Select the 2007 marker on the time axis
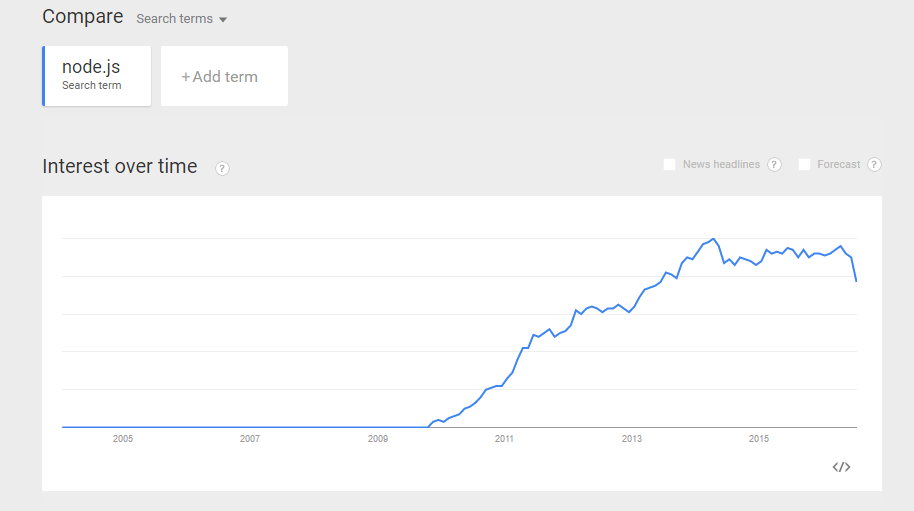 point(250,439)
